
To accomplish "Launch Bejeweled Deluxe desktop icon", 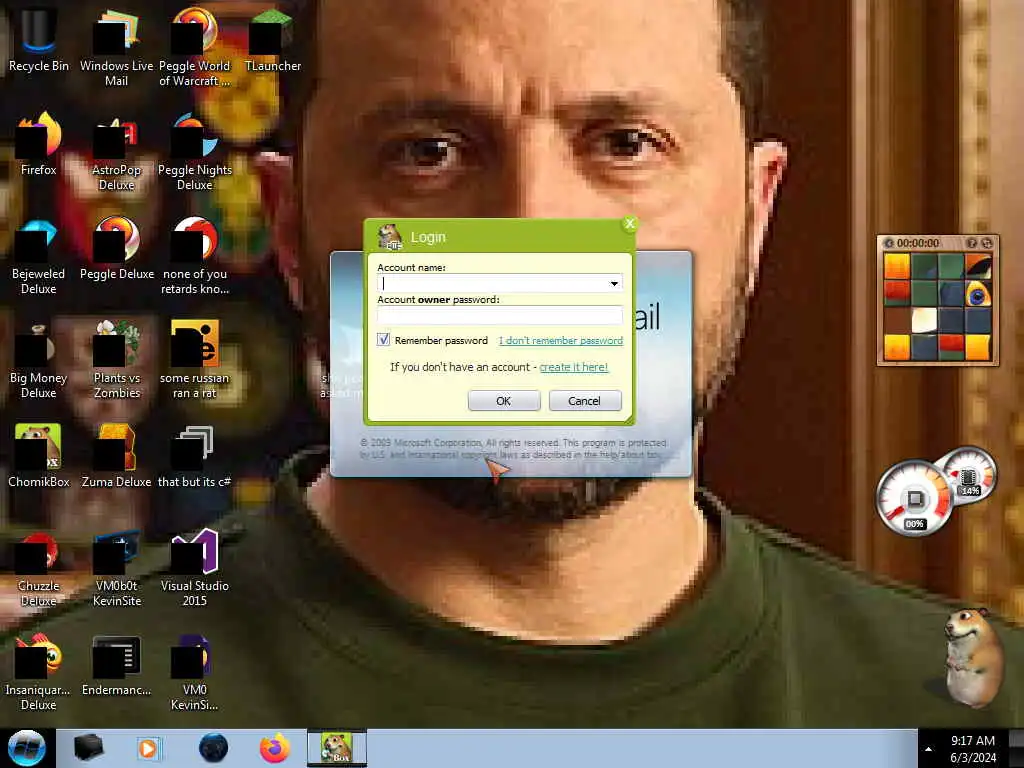I will (38, 255).
